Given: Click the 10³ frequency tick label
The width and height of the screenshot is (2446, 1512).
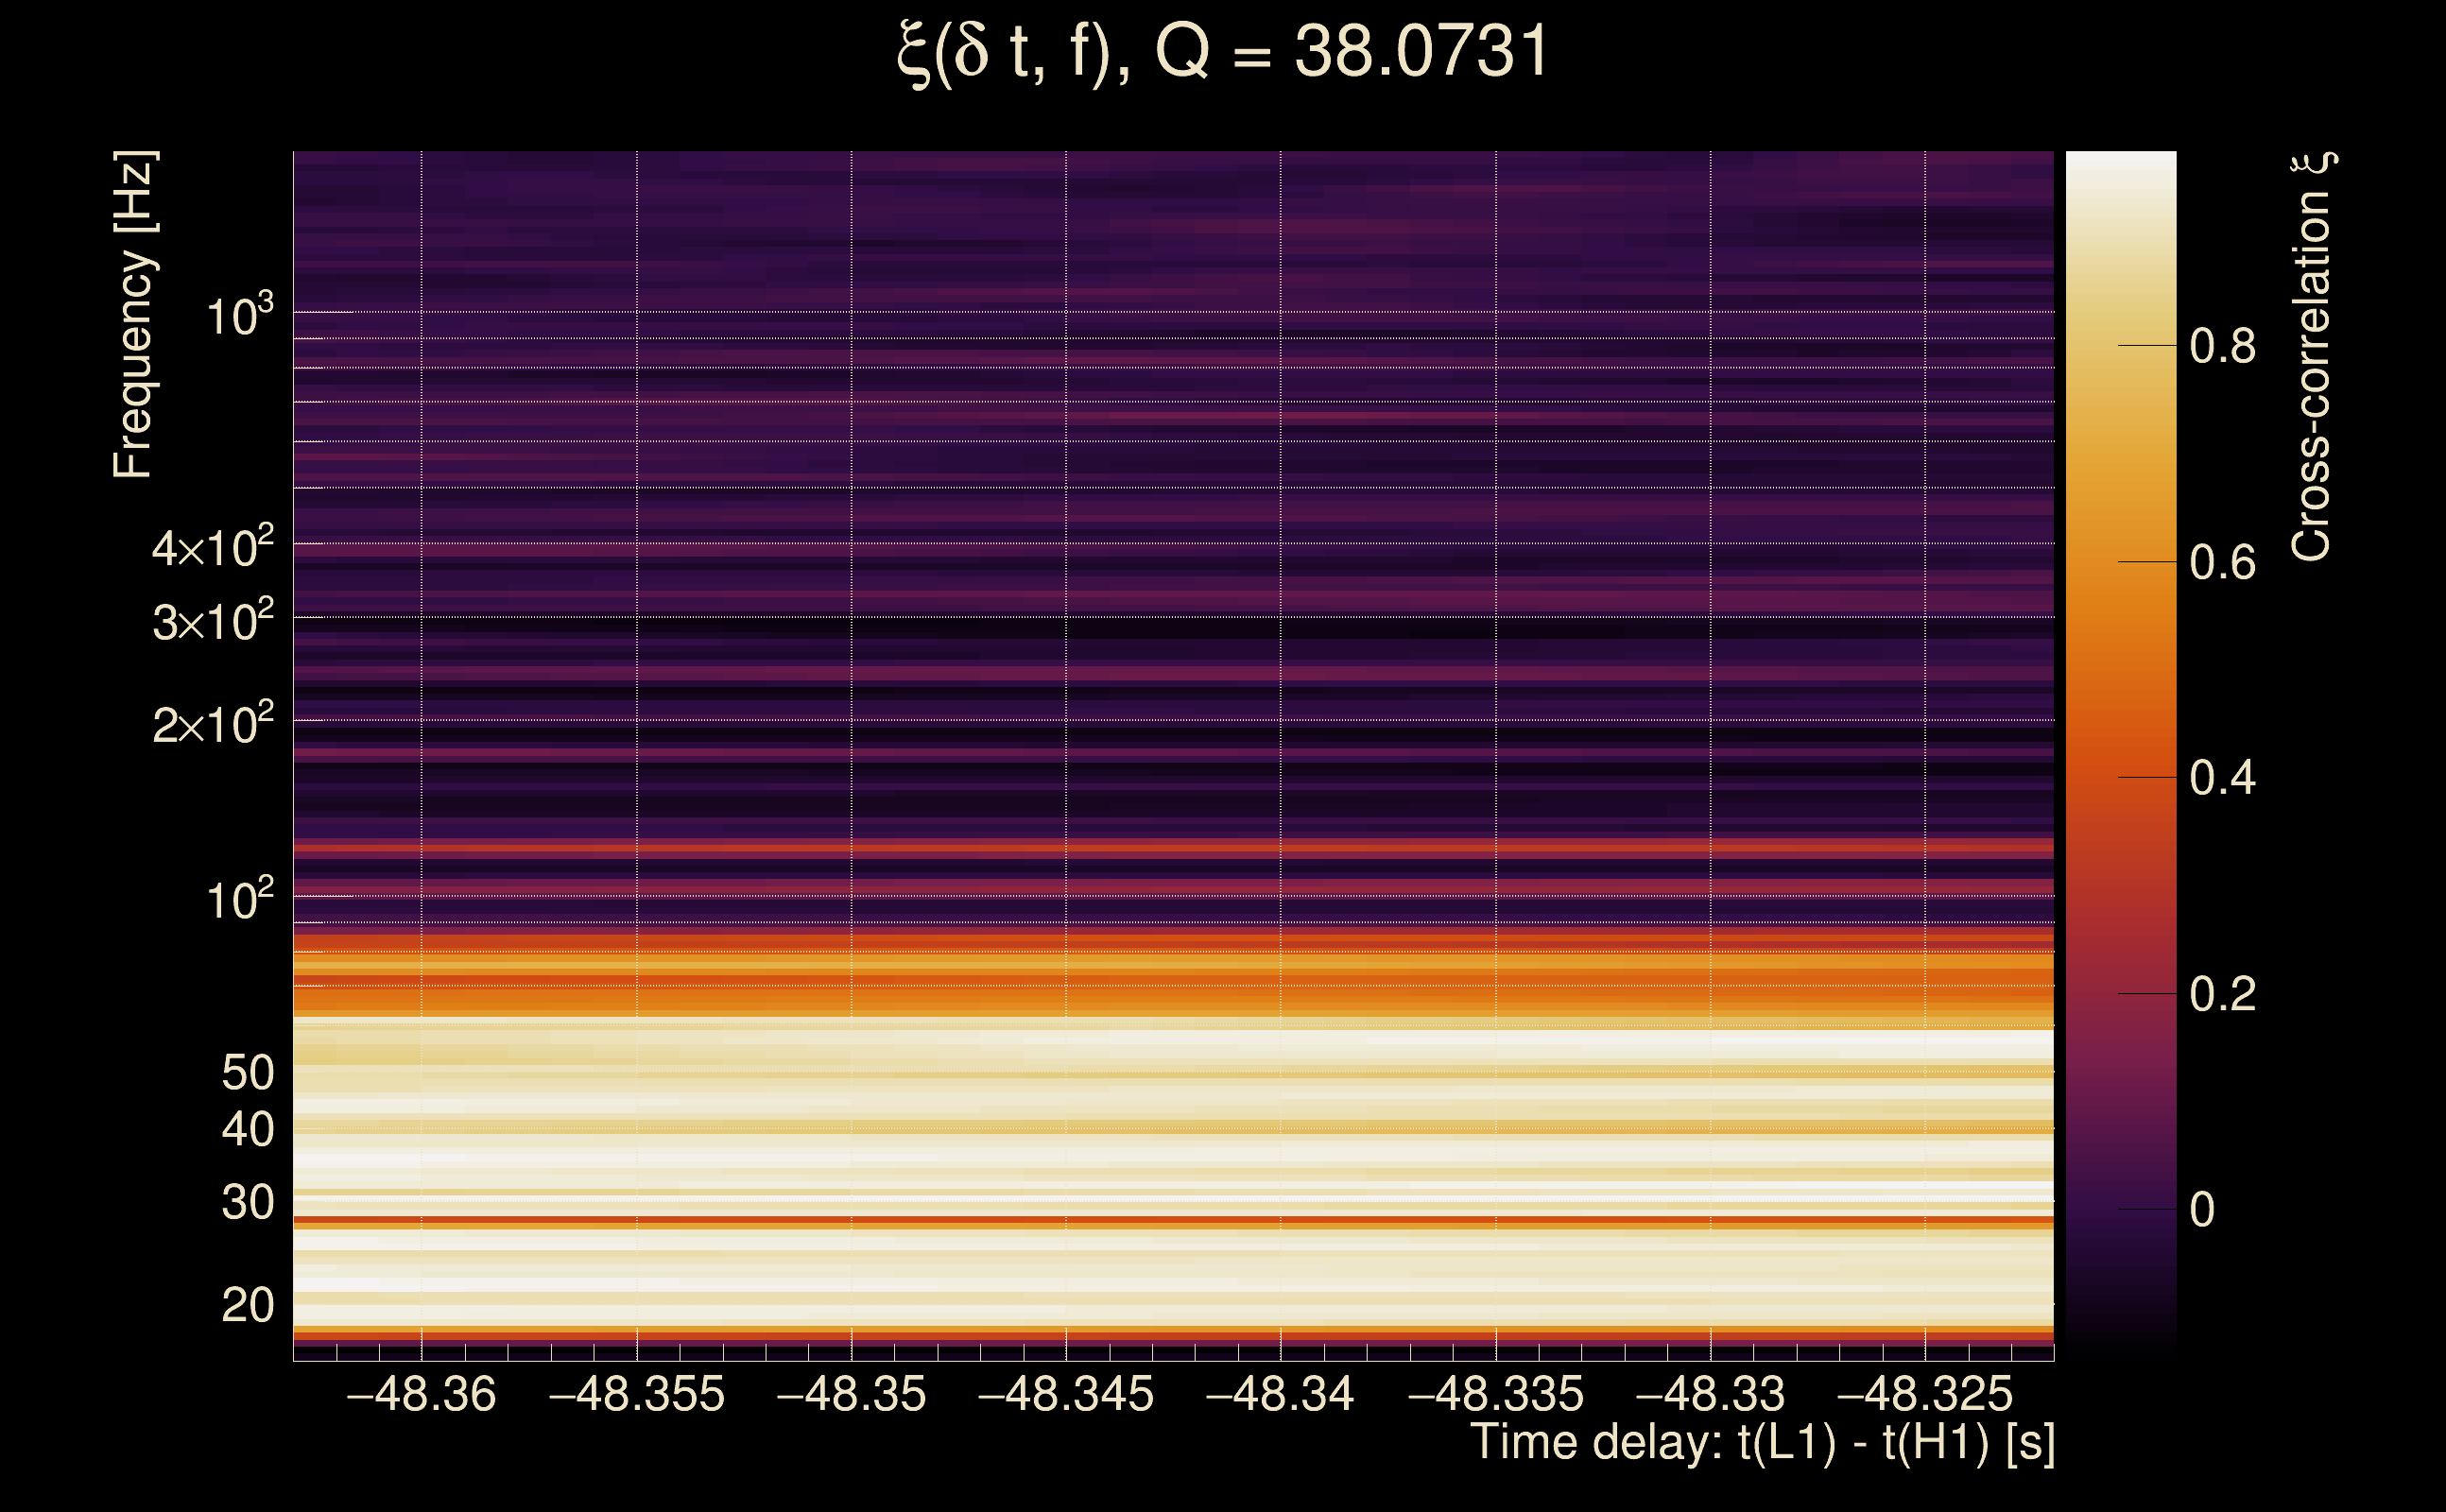Looking at the screenshot, I should coord(239,316).
